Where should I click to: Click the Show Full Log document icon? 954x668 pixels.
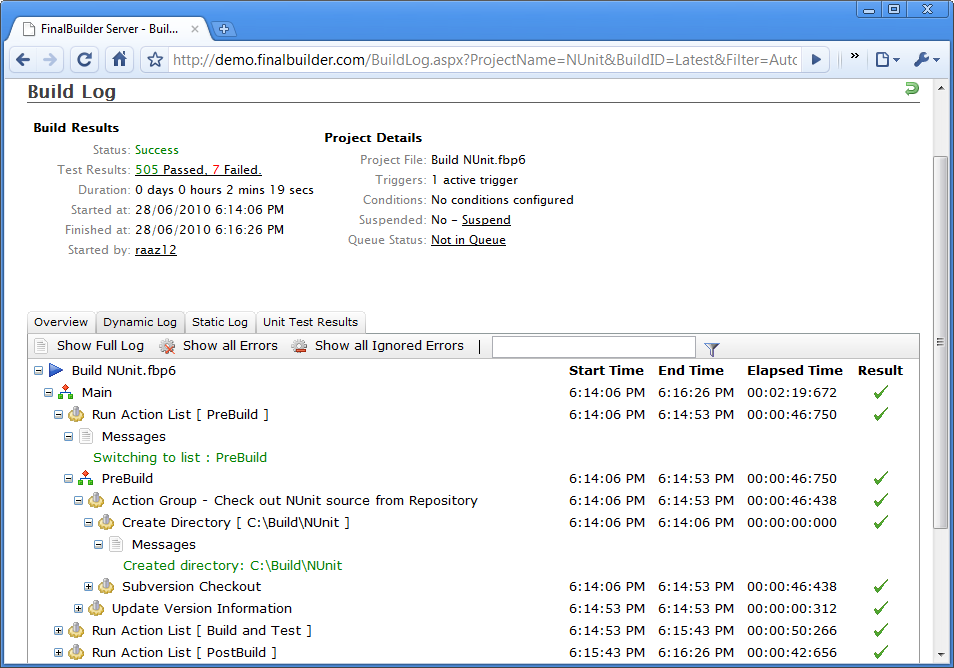(x=41, y=346)
